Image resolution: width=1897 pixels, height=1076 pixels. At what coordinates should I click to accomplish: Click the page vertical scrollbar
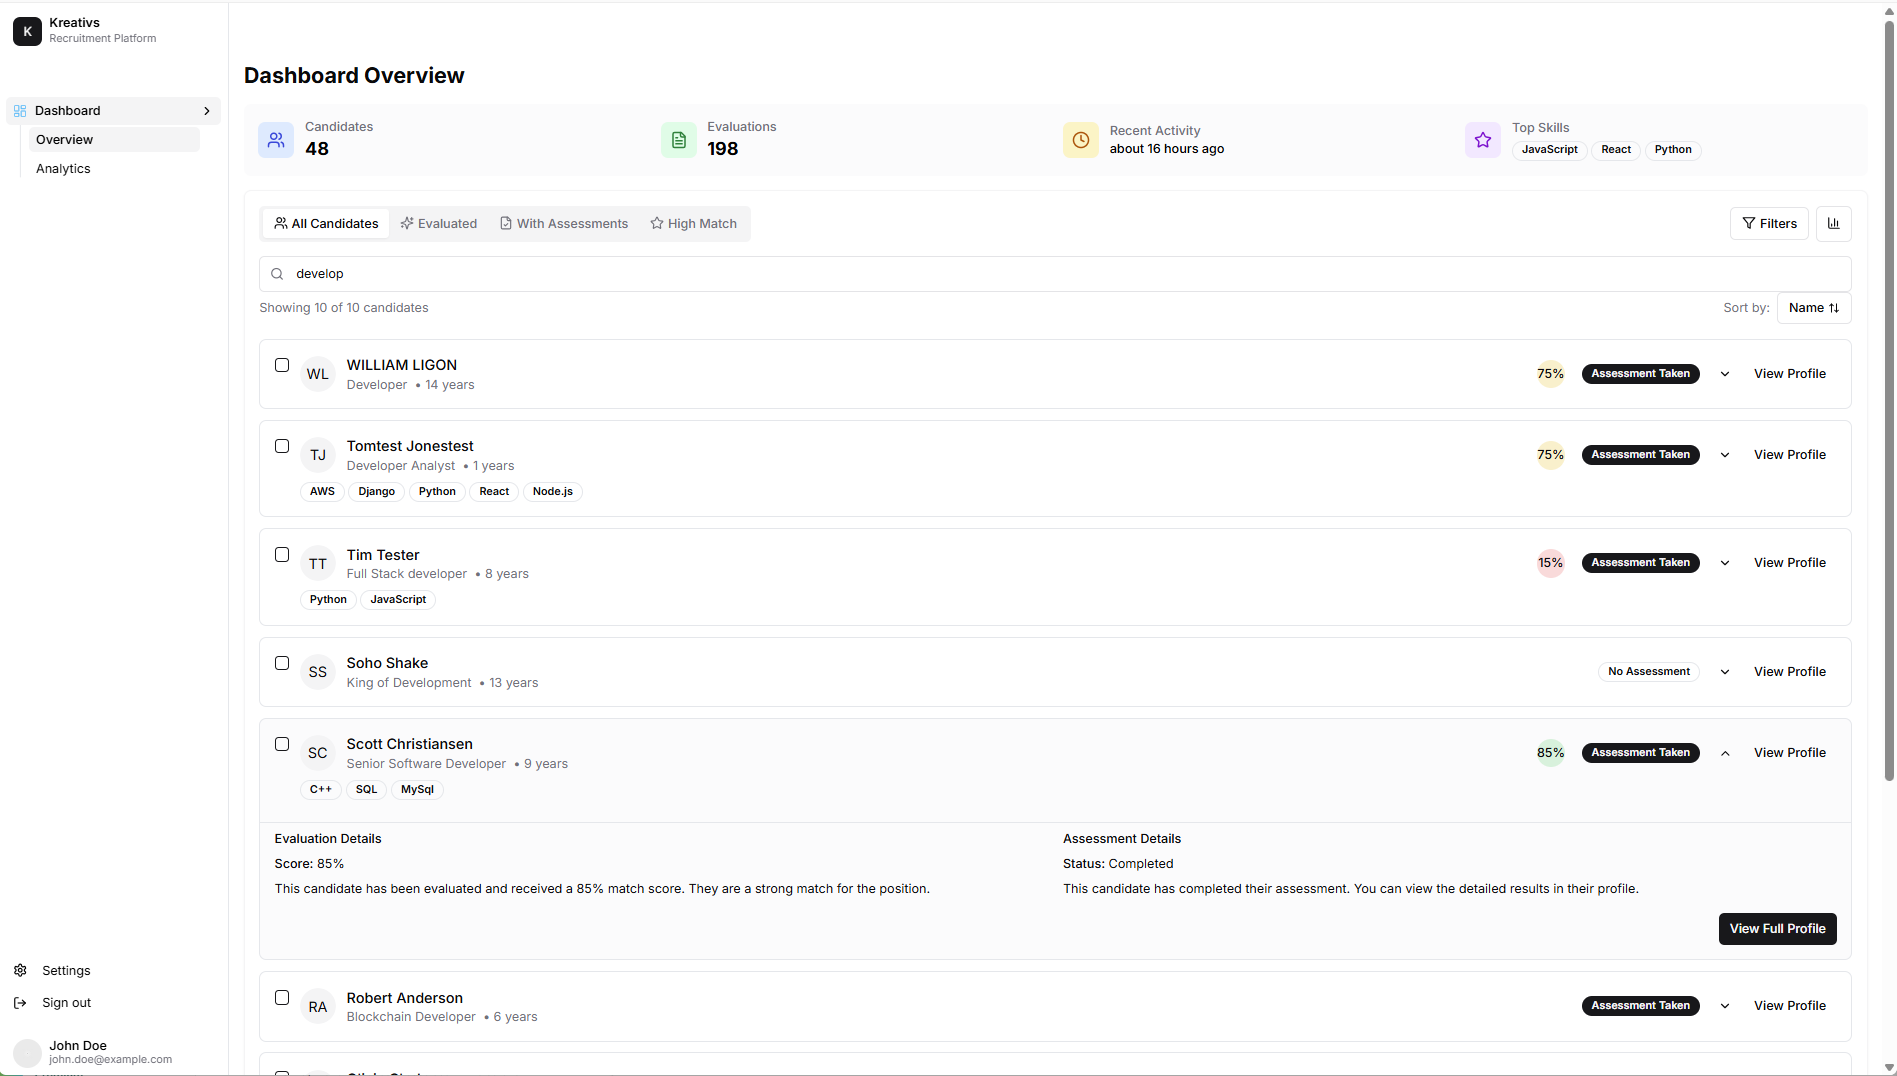coord(1889,400)
